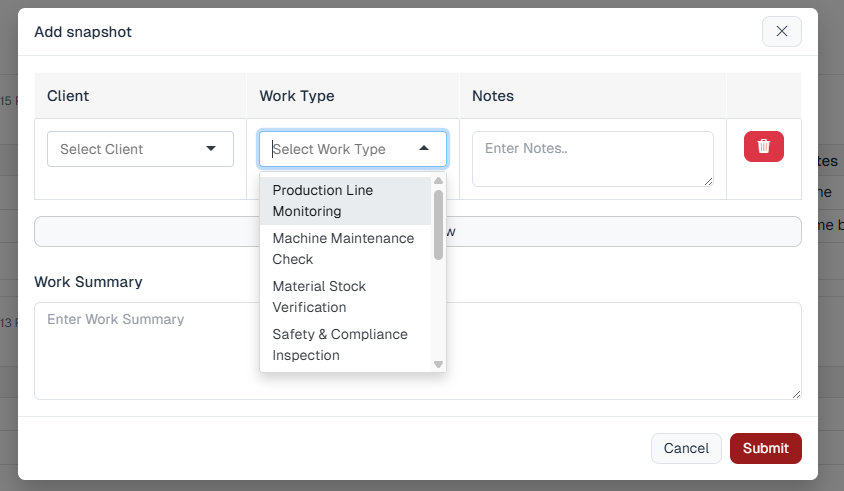The height and width of the screenshot is (491, 844).
Task: Collapse the Work Type list via its caret
Action: (x=424, y=149)
